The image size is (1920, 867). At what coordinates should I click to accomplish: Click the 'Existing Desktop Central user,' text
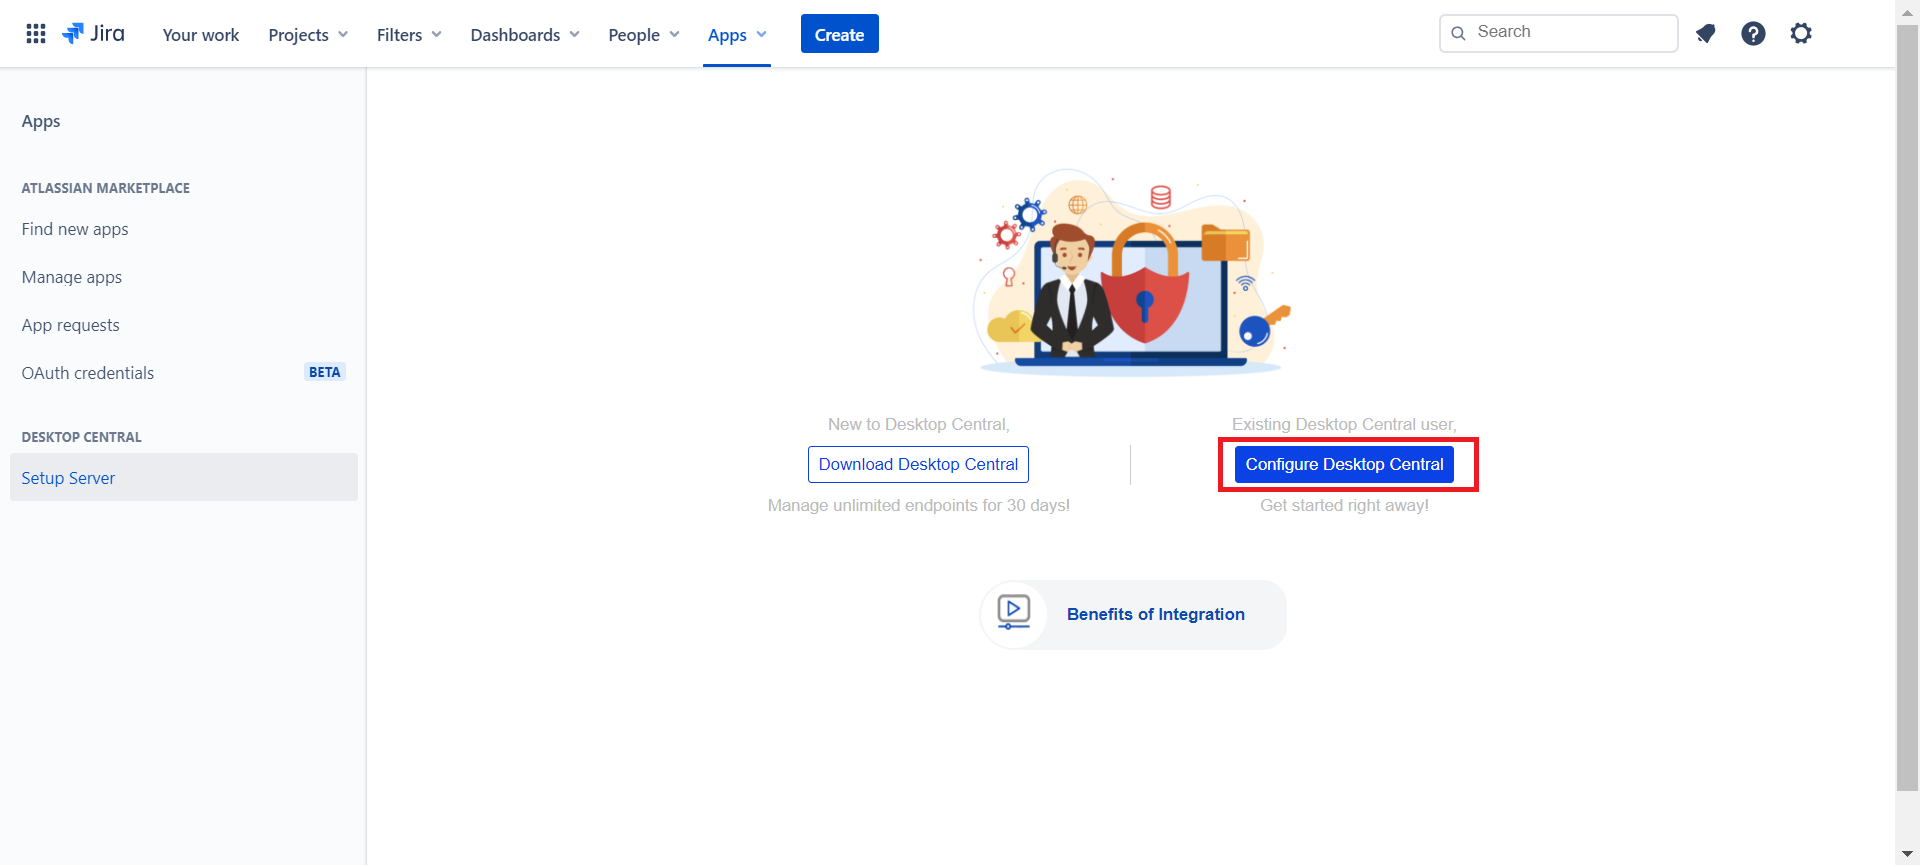1344,424
